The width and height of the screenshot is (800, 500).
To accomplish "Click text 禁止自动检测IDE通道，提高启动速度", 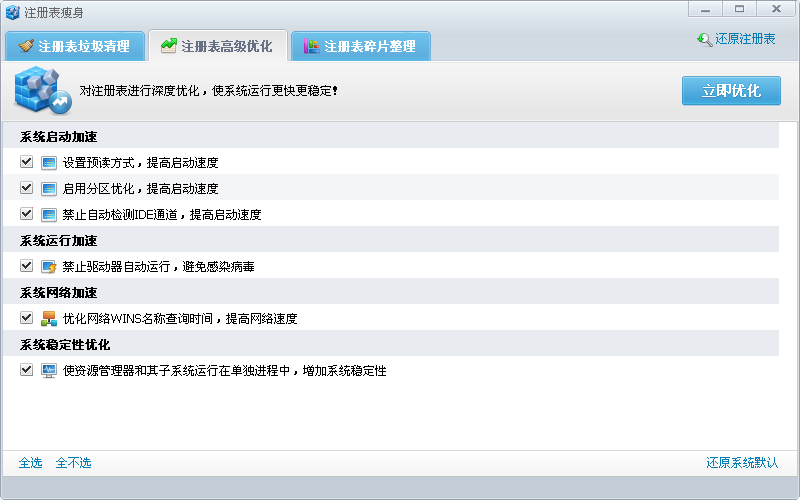I will tap(162, 215).
